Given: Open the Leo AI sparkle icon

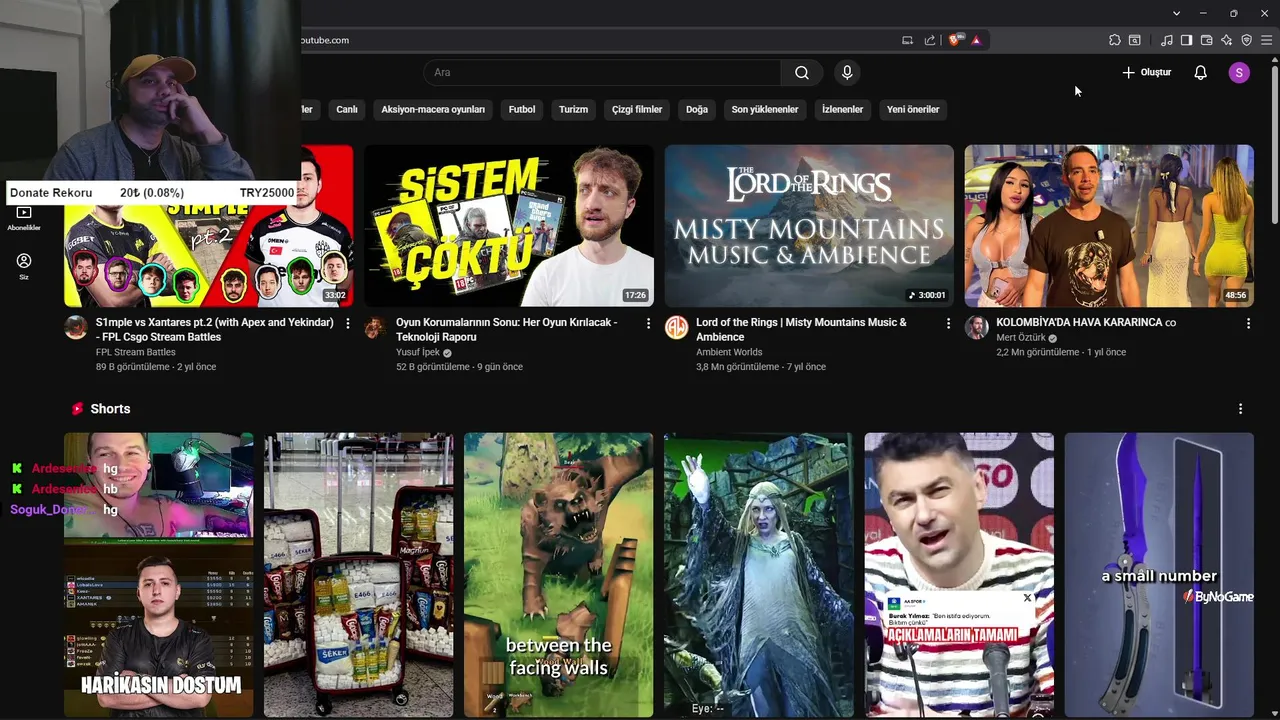Looking at the screenshot, I should coord(1227,40).
